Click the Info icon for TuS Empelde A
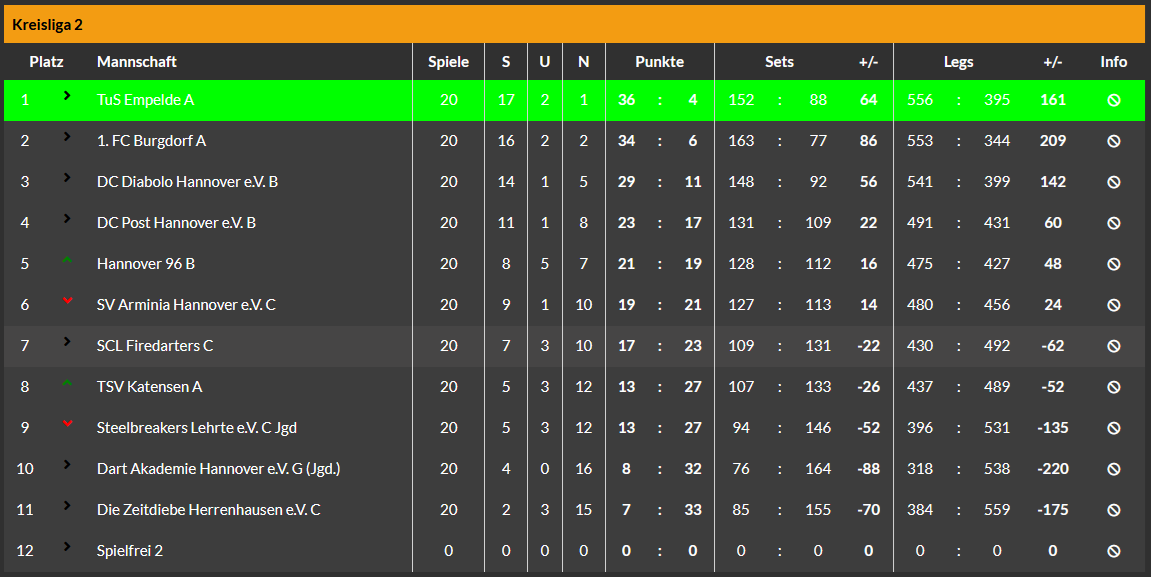The width and height of the screenshot is (1151, 577). click(1114, 100)
